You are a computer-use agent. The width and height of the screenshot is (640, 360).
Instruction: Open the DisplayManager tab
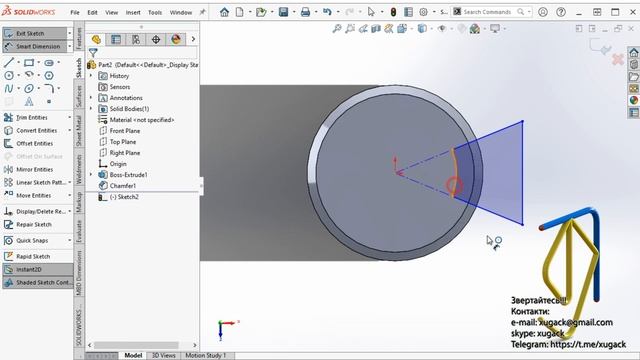tap(176, 40)
